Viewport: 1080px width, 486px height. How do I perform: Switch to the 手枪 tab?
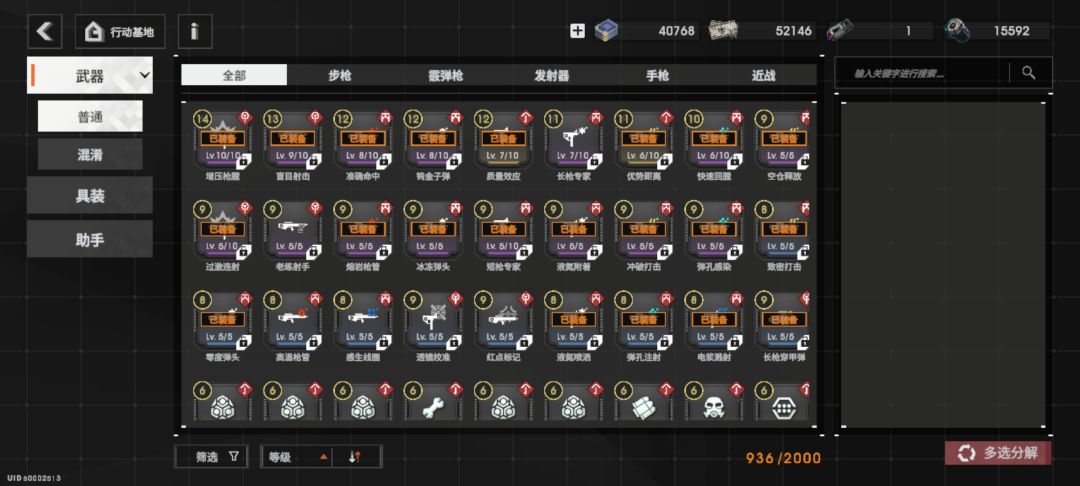[658, 75]
